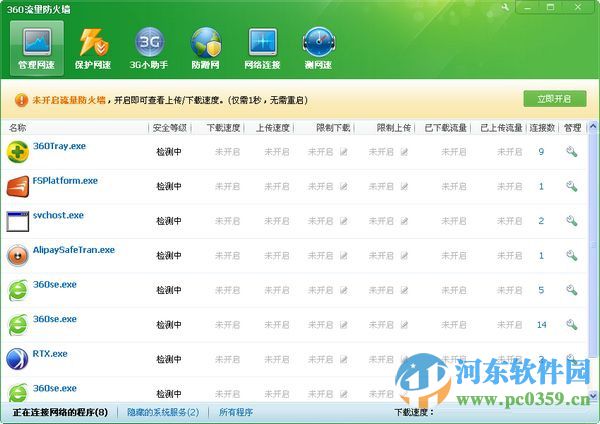Open manage wrench for 360Tray.exe
This screenshot has width=600, height=424.
(x=572, y=152)
